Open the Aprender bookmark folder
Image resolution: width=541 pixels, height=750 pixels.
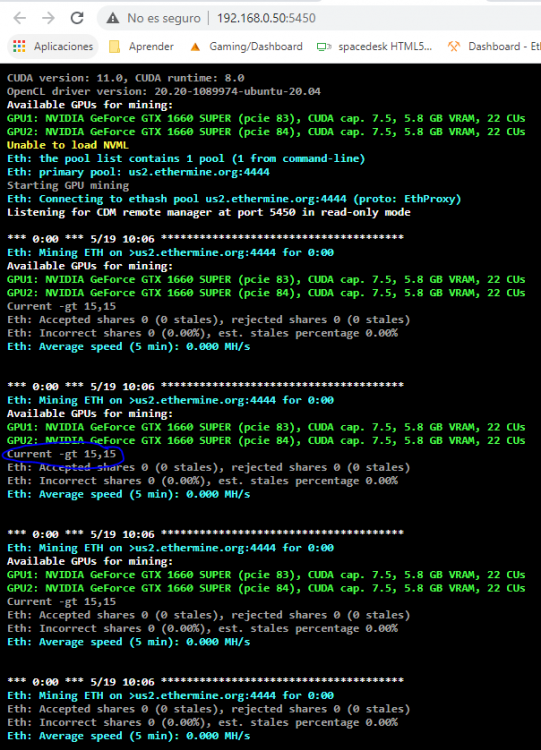tap(142, 46)
